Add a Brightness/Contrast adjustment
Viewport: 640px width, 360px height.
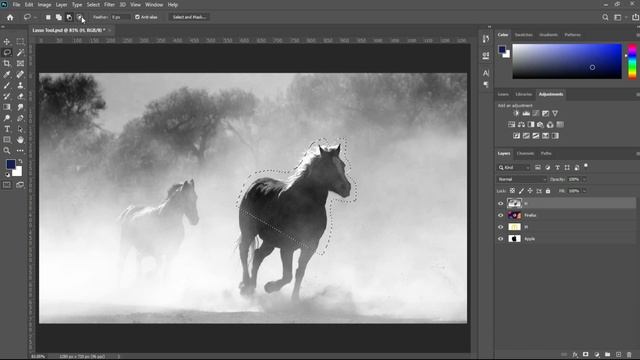tap(516, 113)
